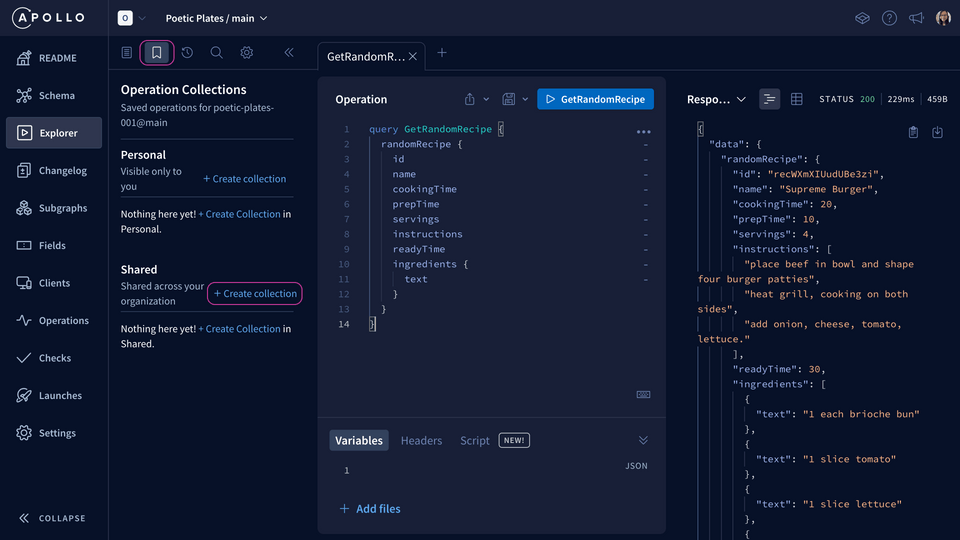Screen dimensions: 960x540
Task: Select the Operation Collections bookmark icon
Action: (x=157, y=53)
